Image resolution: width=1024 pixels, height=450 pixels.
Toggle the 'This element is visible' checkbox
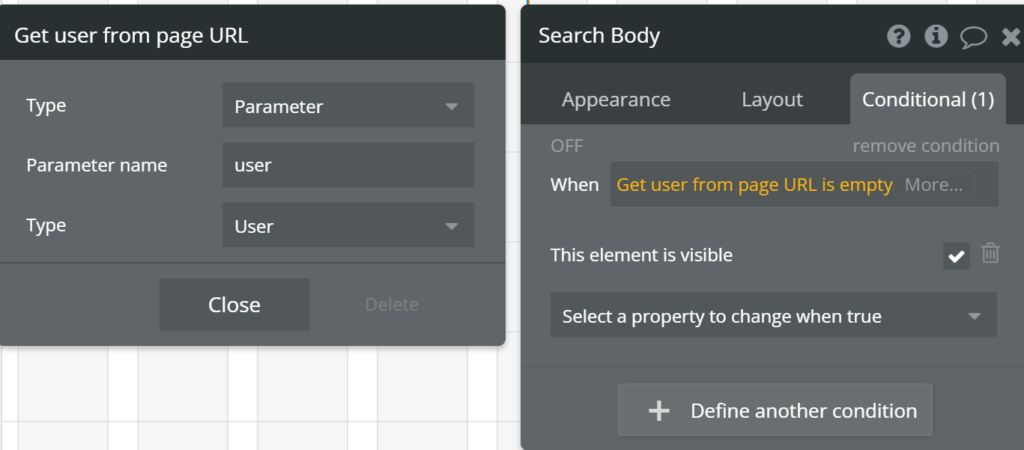pyautogui.click(x=956, y=256)
